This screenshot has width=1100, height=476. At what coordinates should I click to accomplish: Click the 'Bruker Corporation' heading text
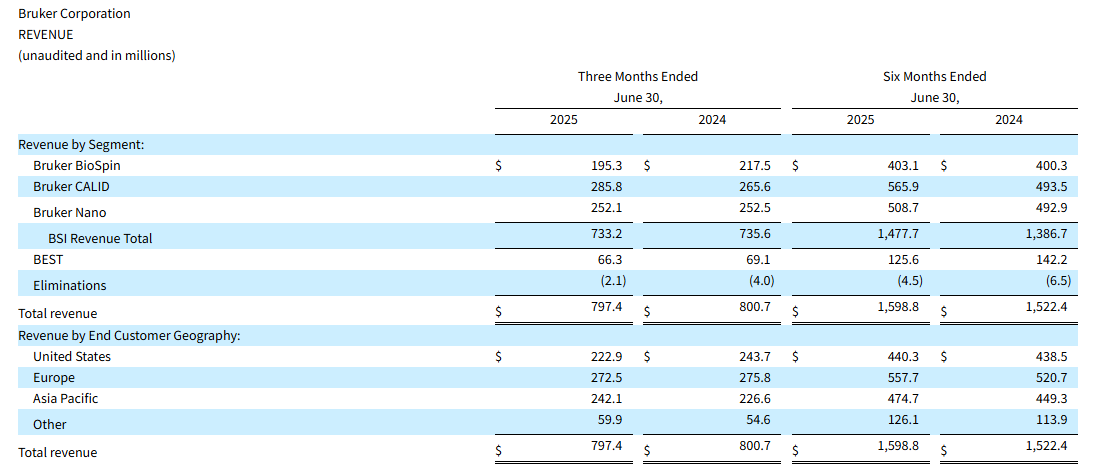pyautogui.click(x=74, y=13)
